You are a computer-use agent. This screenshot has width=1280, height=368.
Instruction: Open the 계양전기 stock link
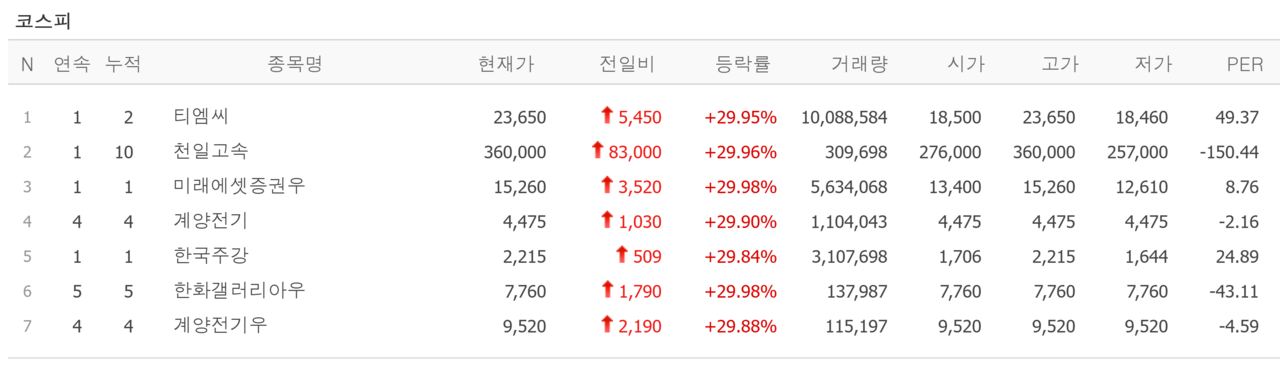(x=210, y=221)
